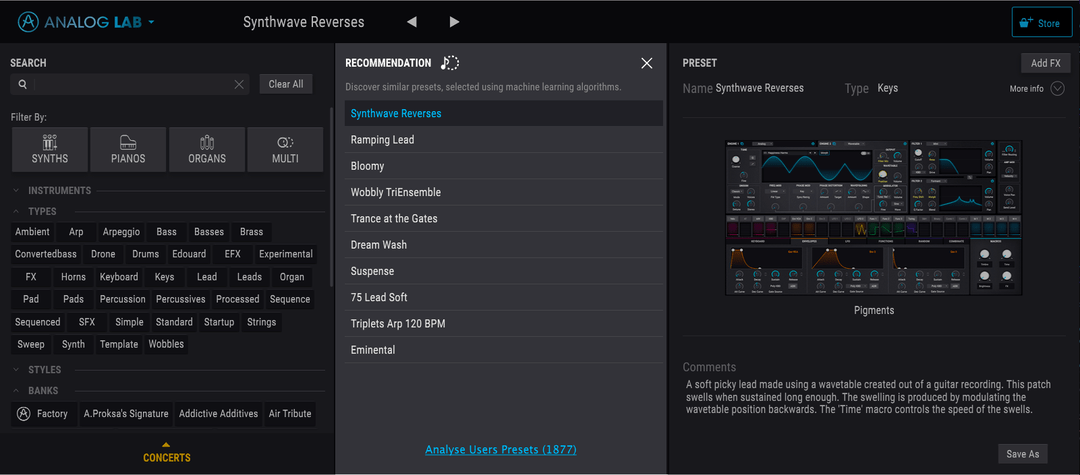Viewport: 1080px width, 475px height.
Task: Toggle the Arpeggio type tag
Action: (121, 232)
